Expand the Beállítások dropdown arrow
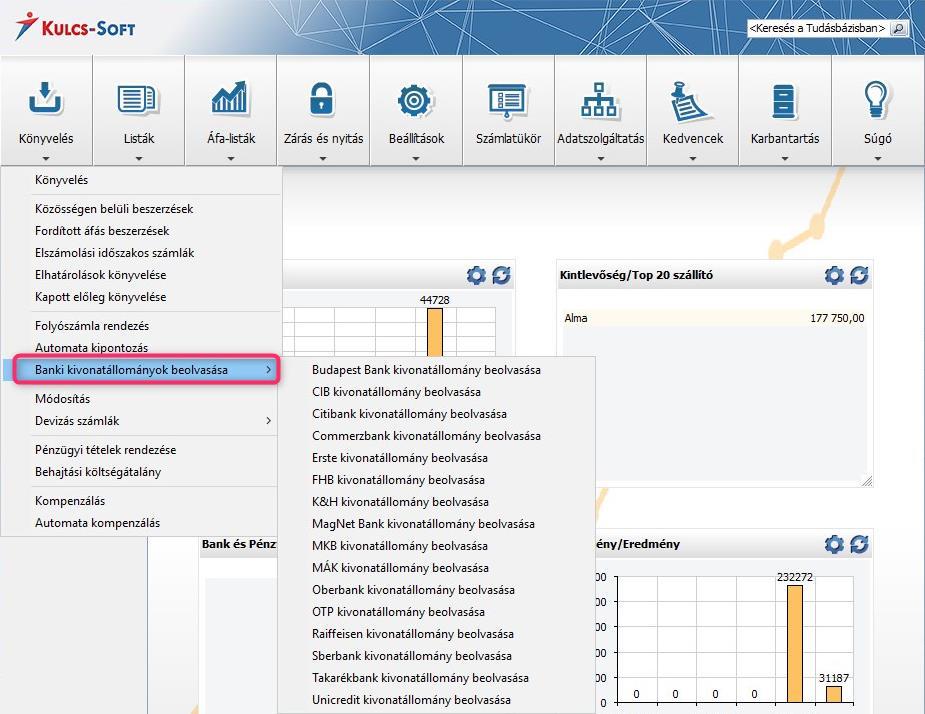This screenshot has height=714, width=925. (415, 159)
